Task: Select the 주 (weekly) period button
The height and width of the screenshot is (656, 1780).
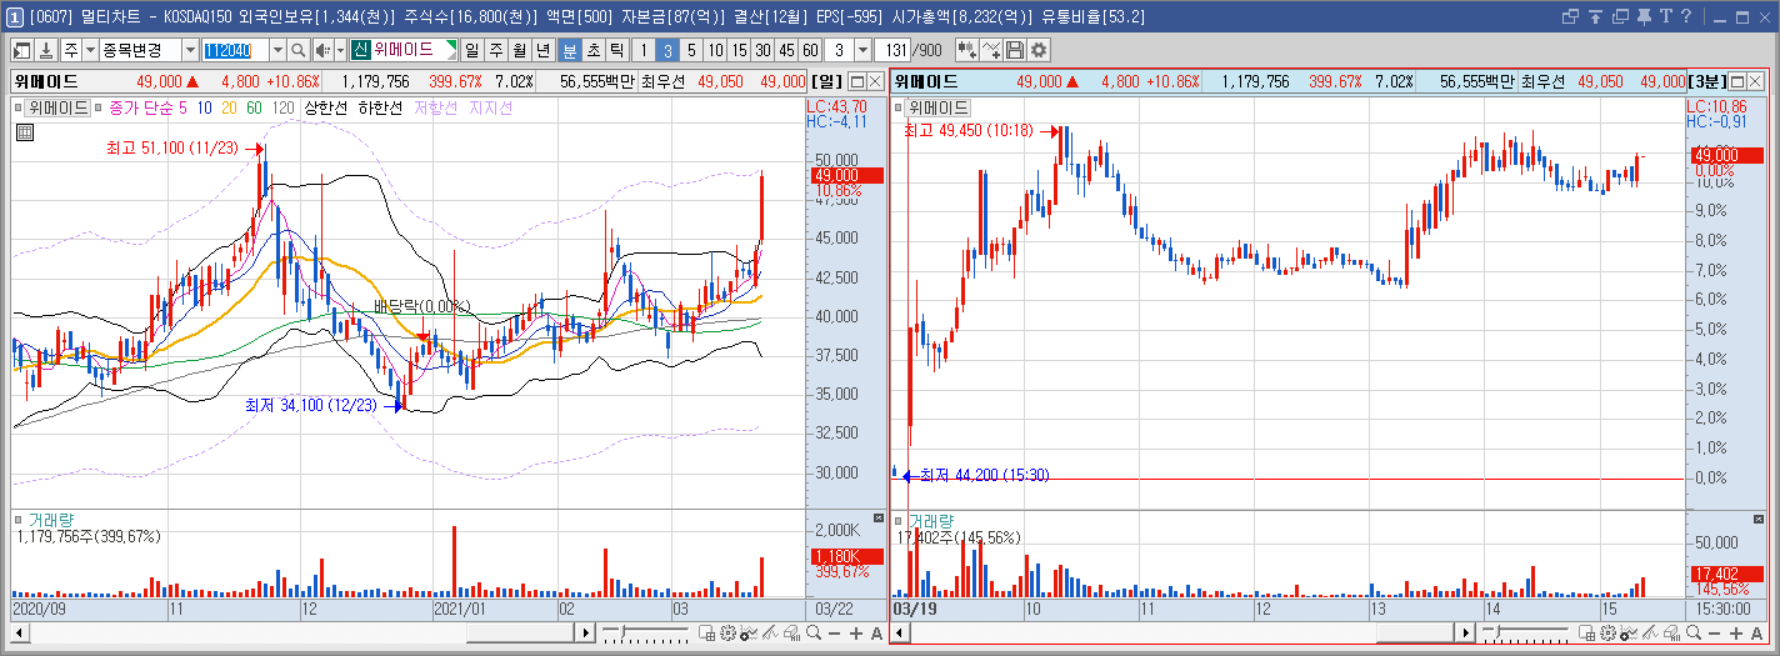Action: pos(496,50)
